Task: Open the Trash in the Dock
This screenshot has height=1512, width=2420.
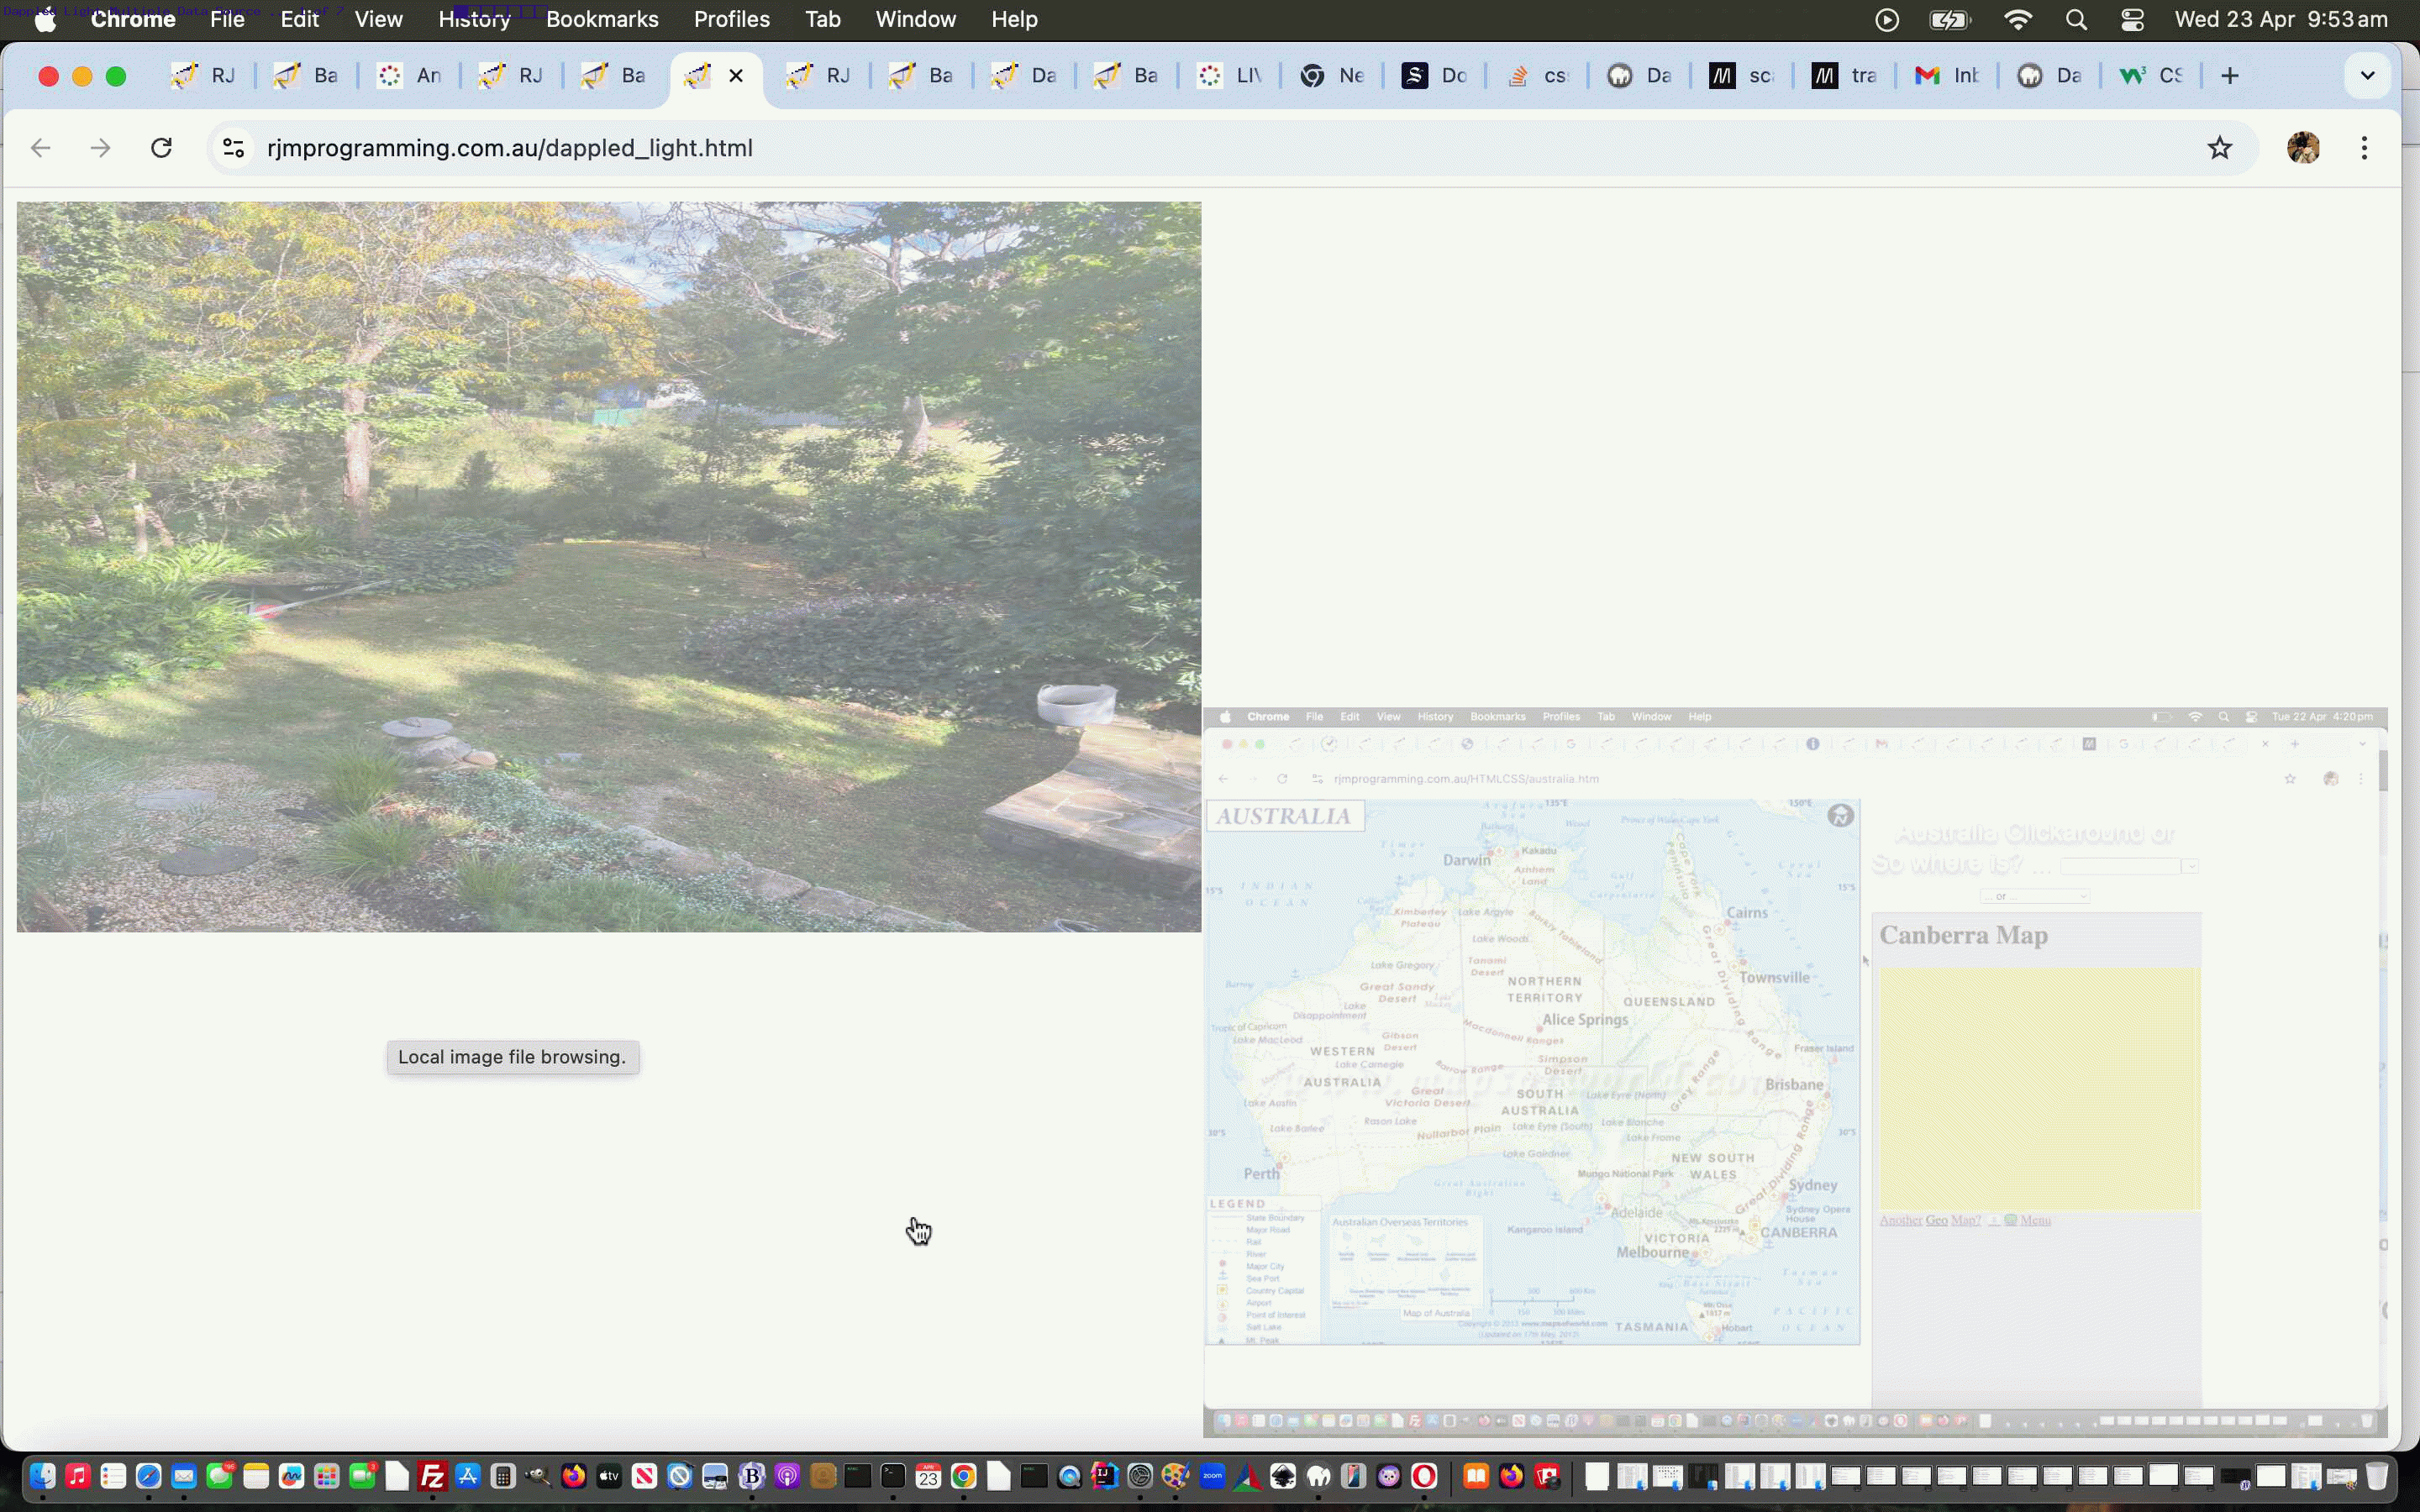Action: pos(2377,1476)
